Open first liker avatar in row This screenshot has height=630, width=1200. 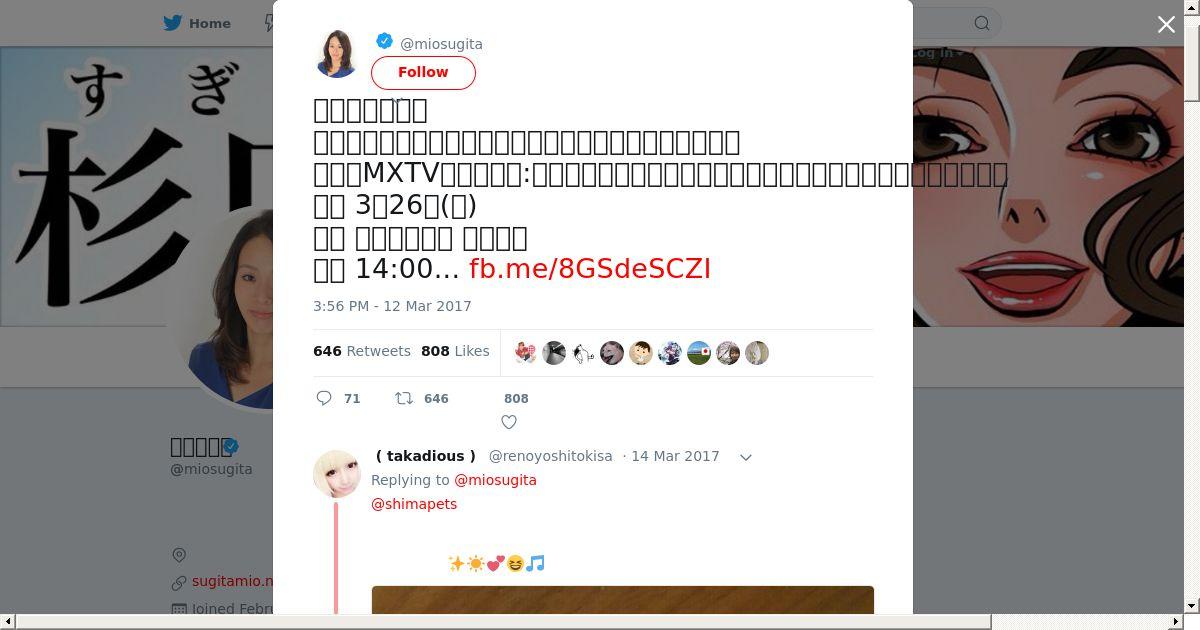pos(525,353)
